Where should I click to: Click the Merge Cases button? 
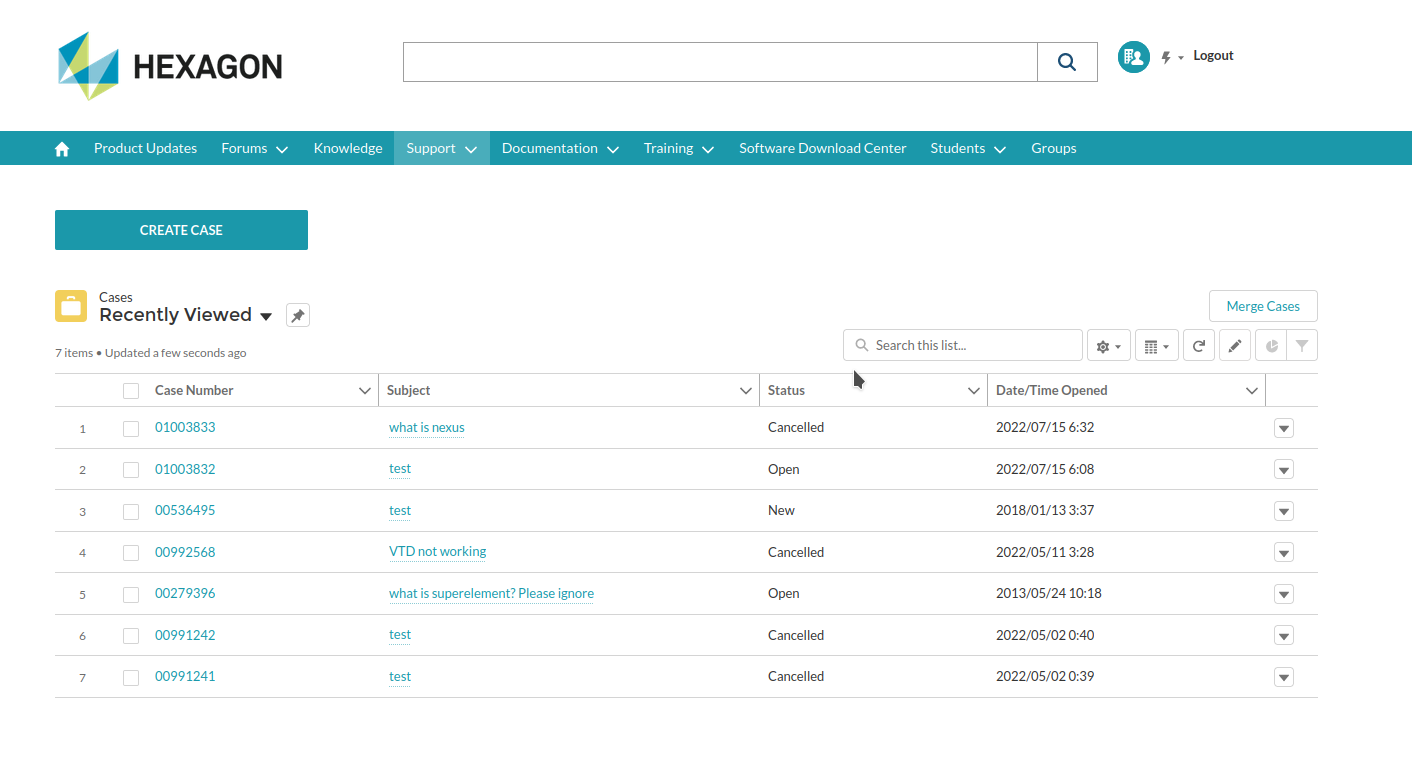(1263, 306)
